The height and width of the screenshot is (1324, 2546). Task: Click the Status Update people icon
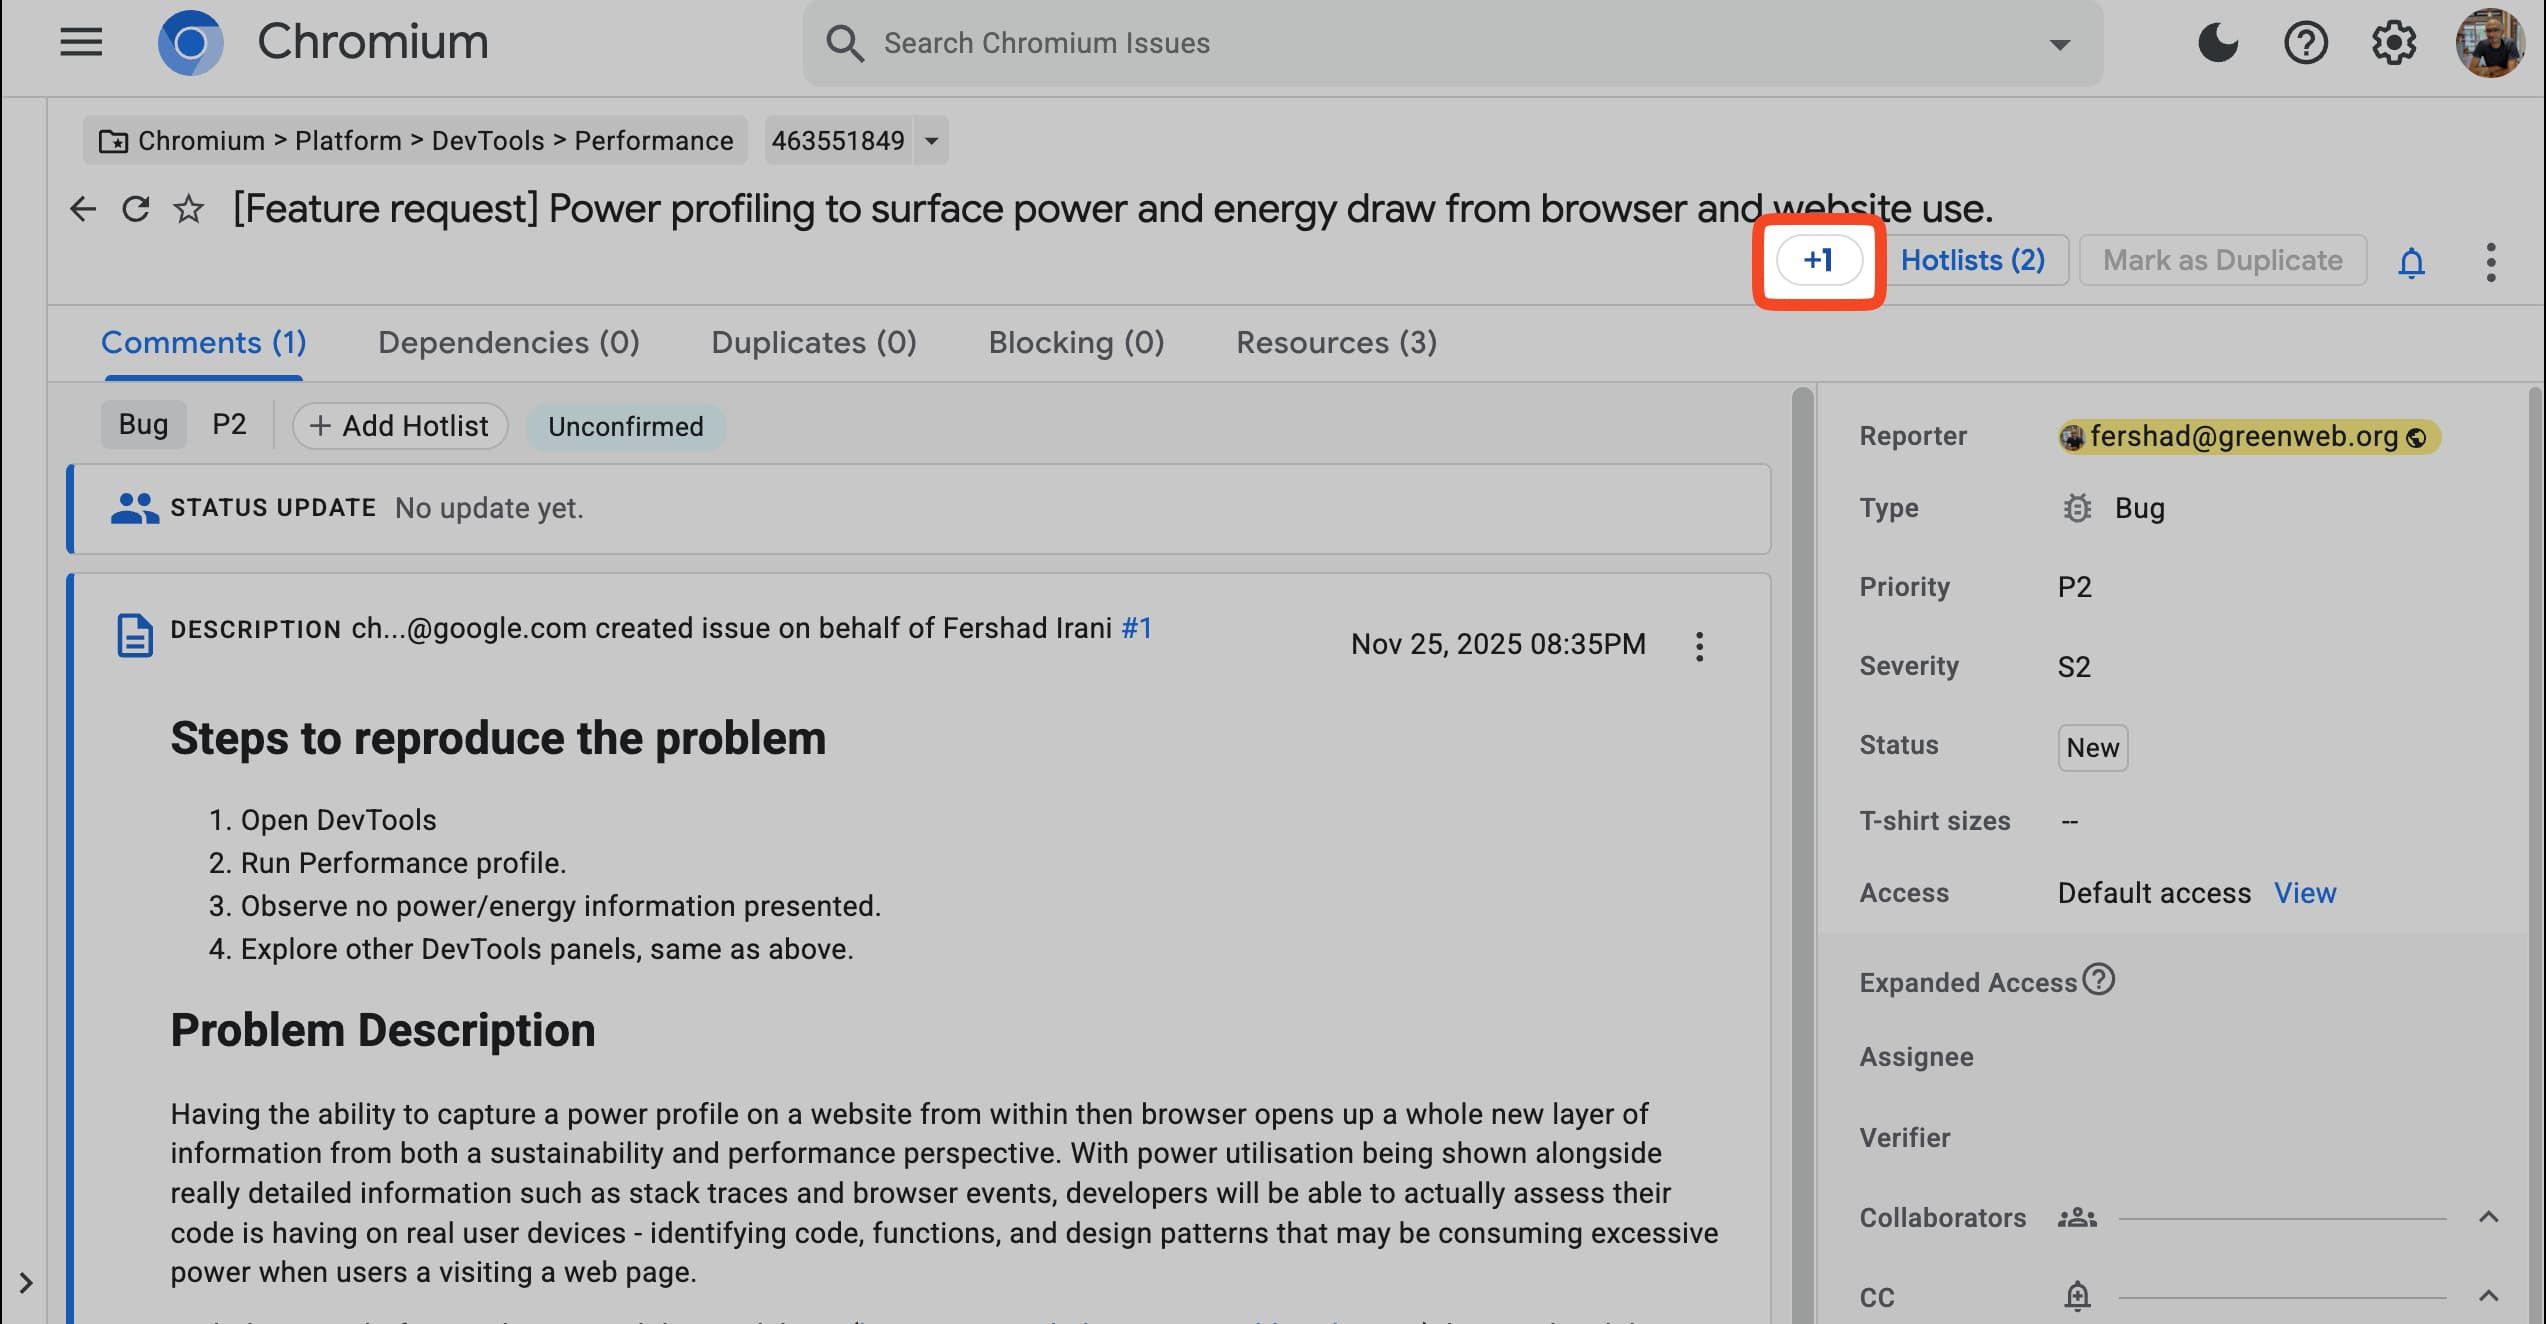pos(134,508)
